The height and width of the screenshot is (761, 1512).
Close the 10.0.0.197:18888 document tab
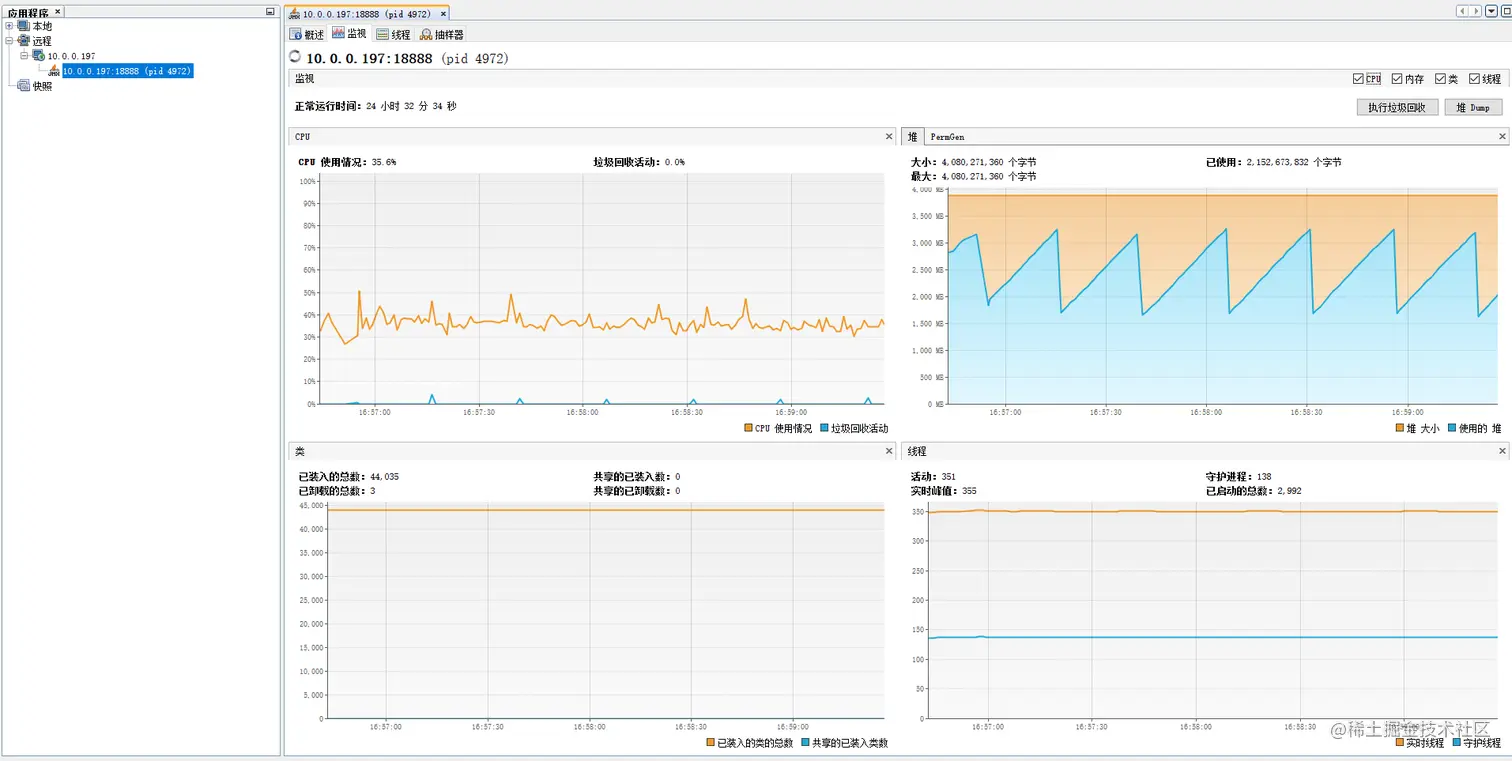click(443, 12)
